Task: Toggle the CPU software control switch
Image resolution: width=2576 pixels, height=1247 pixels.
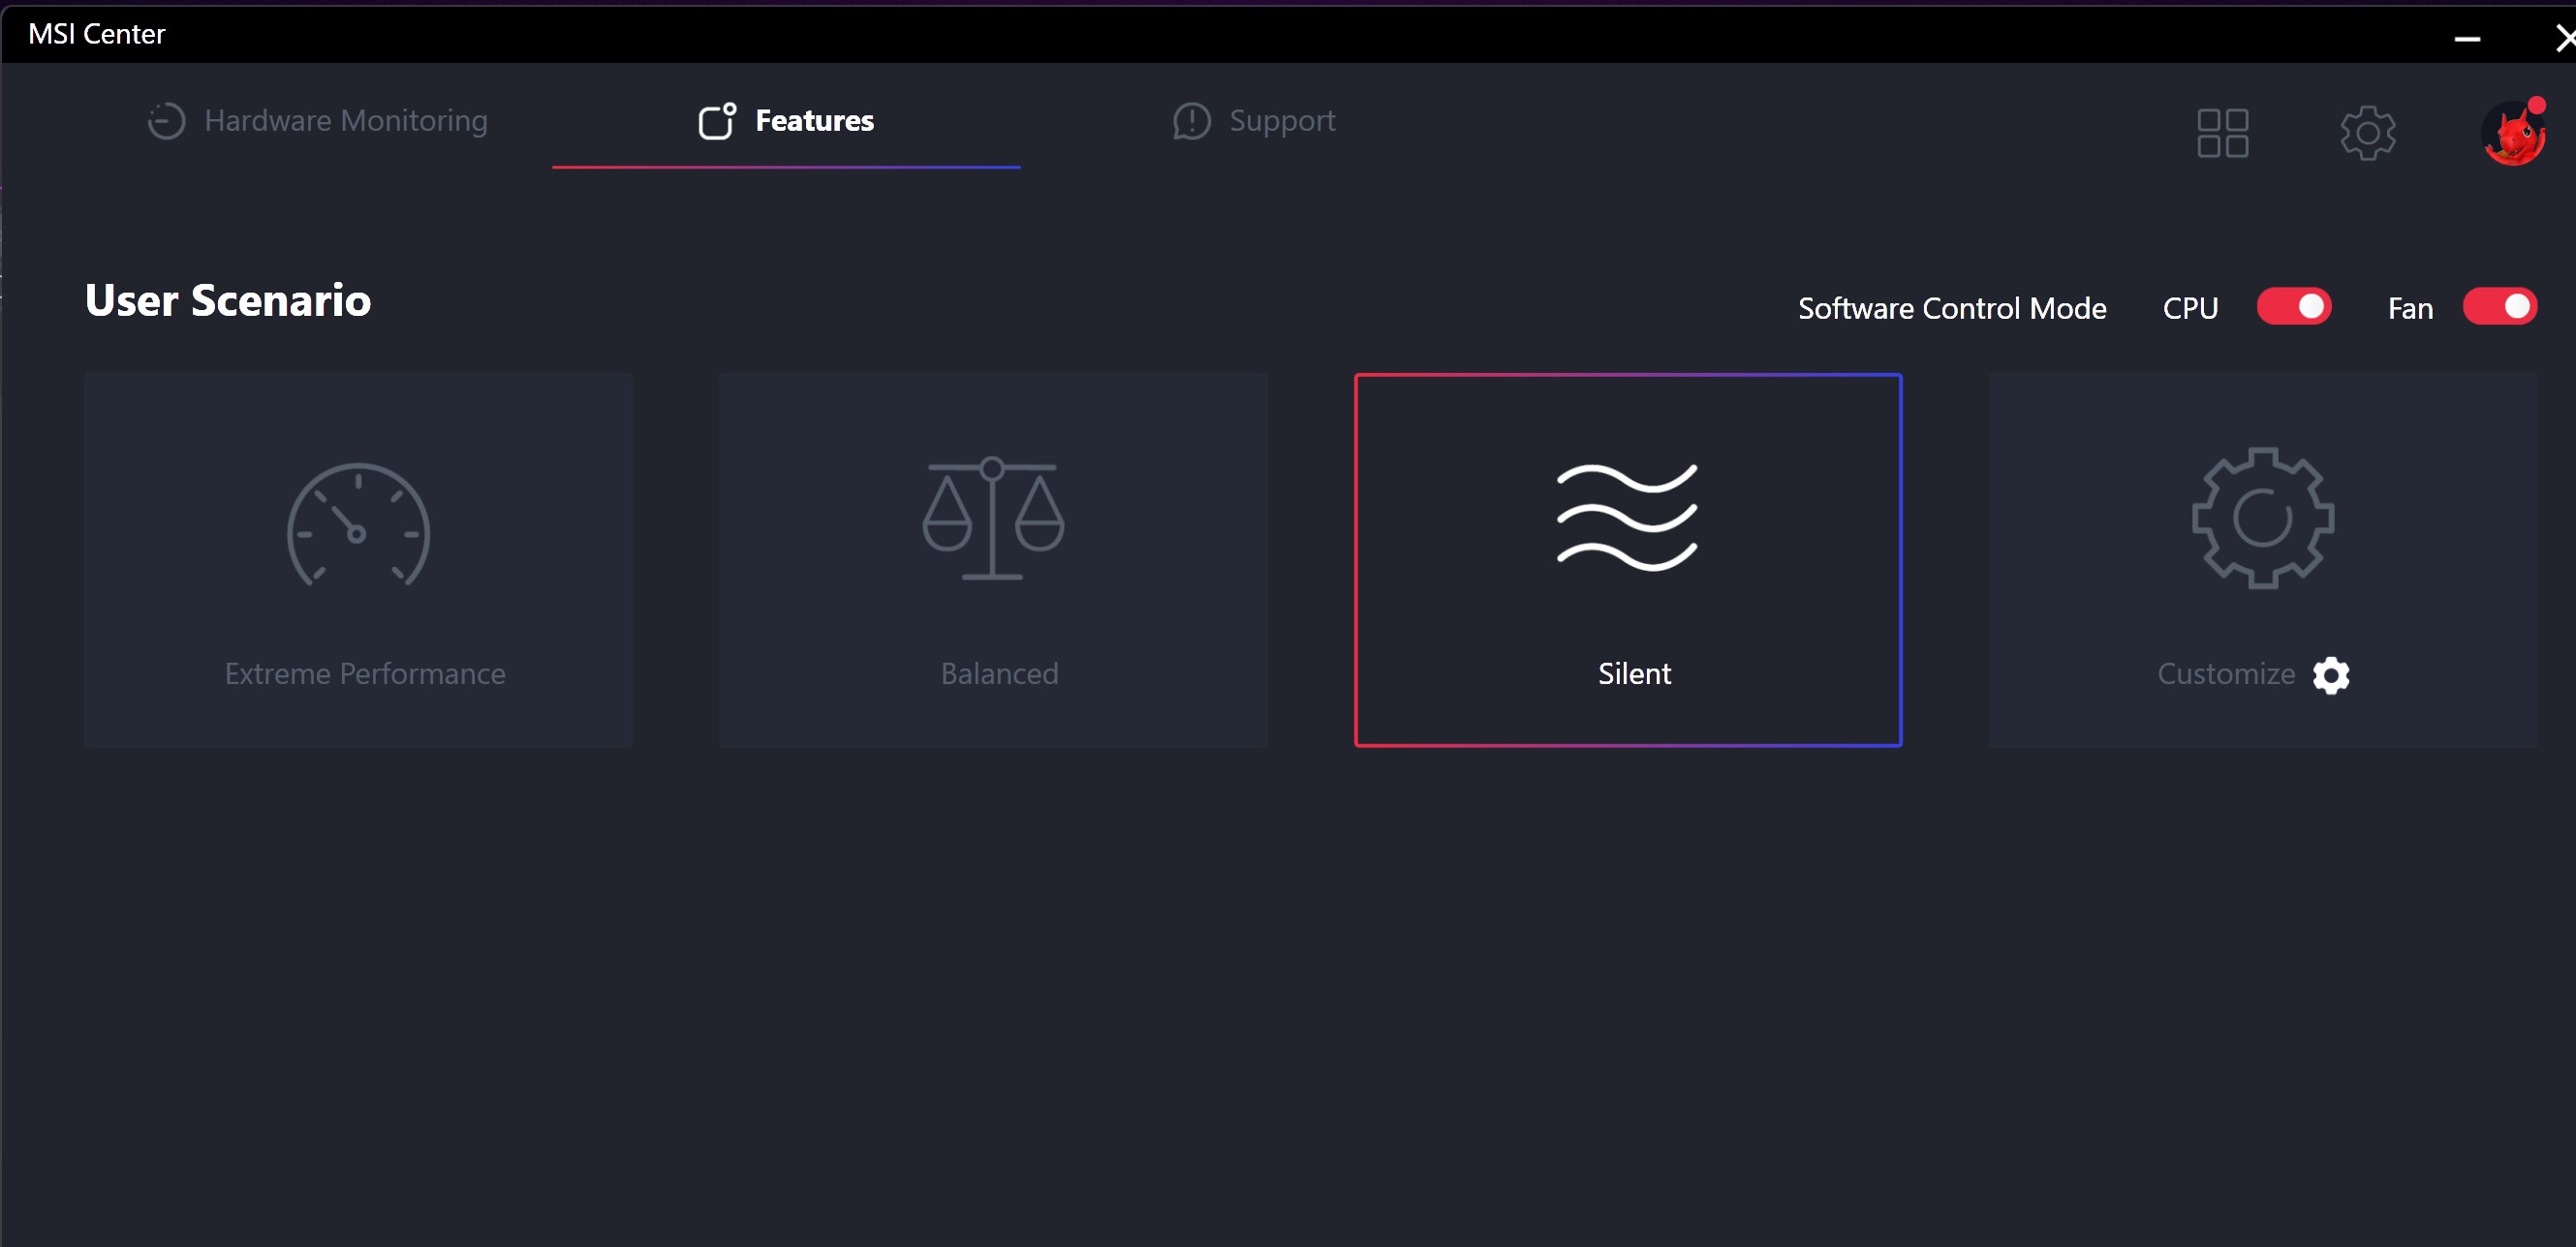Action: coord(2294,307)
